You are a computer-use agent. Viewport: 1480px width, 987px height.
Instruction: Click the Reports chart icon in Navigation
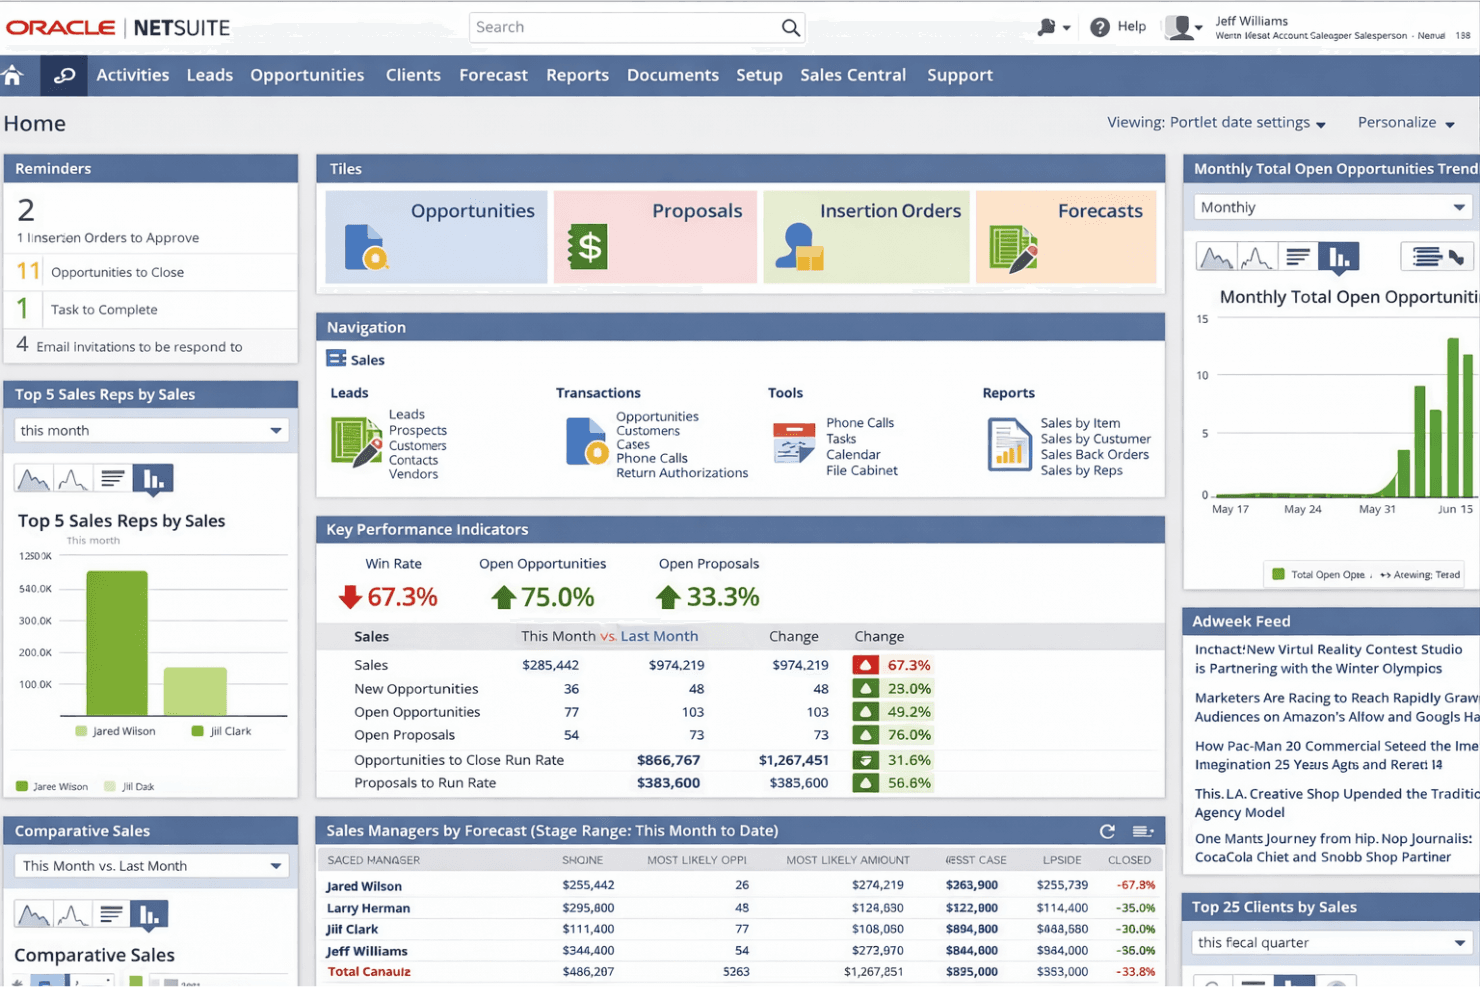tap(1010, 445)
